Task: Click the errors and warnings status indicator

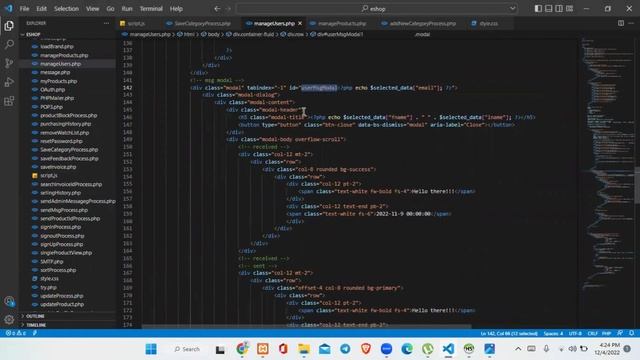Action: pyautogui.click(x=16, y=333)
